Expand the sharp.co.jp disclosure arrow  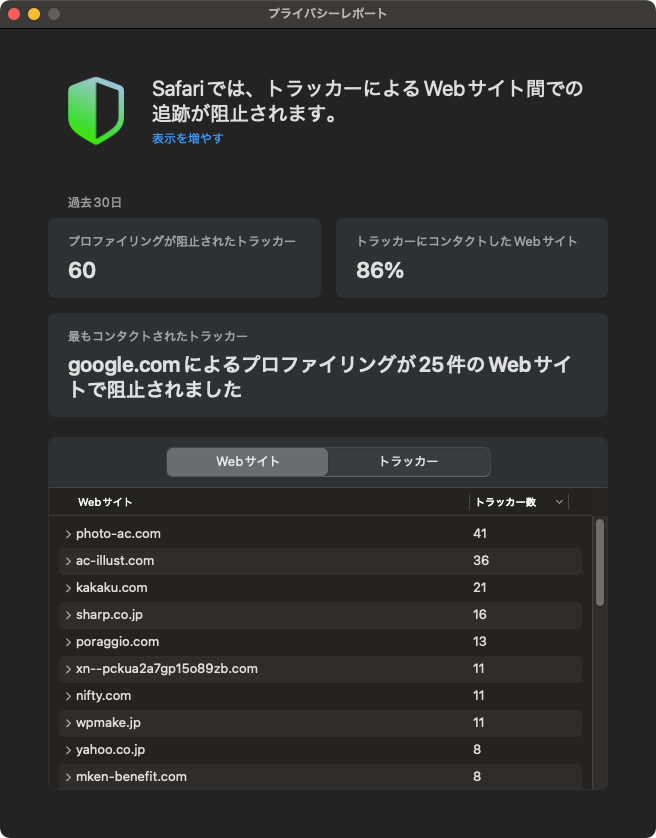click(68, 615)
